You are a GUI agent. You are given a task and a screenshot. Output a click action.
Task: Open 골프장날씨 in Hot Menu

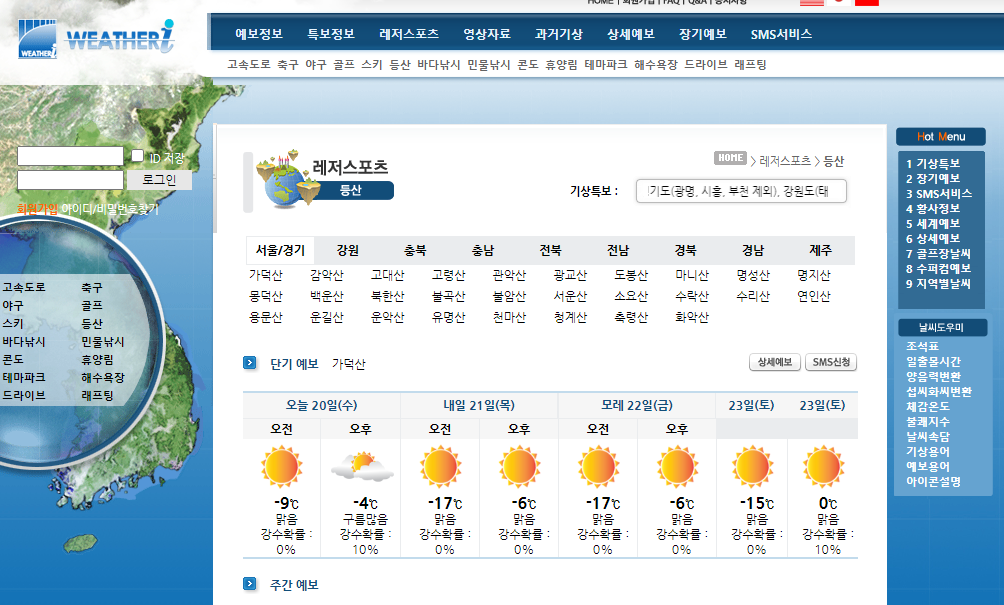pos(938,254)
